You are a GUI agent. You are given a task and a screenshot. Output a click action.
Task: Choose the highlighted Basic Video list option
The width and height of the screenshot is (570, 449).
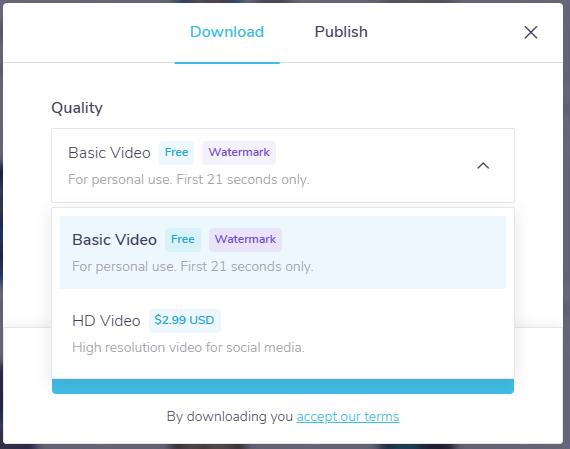pos(283,252)
